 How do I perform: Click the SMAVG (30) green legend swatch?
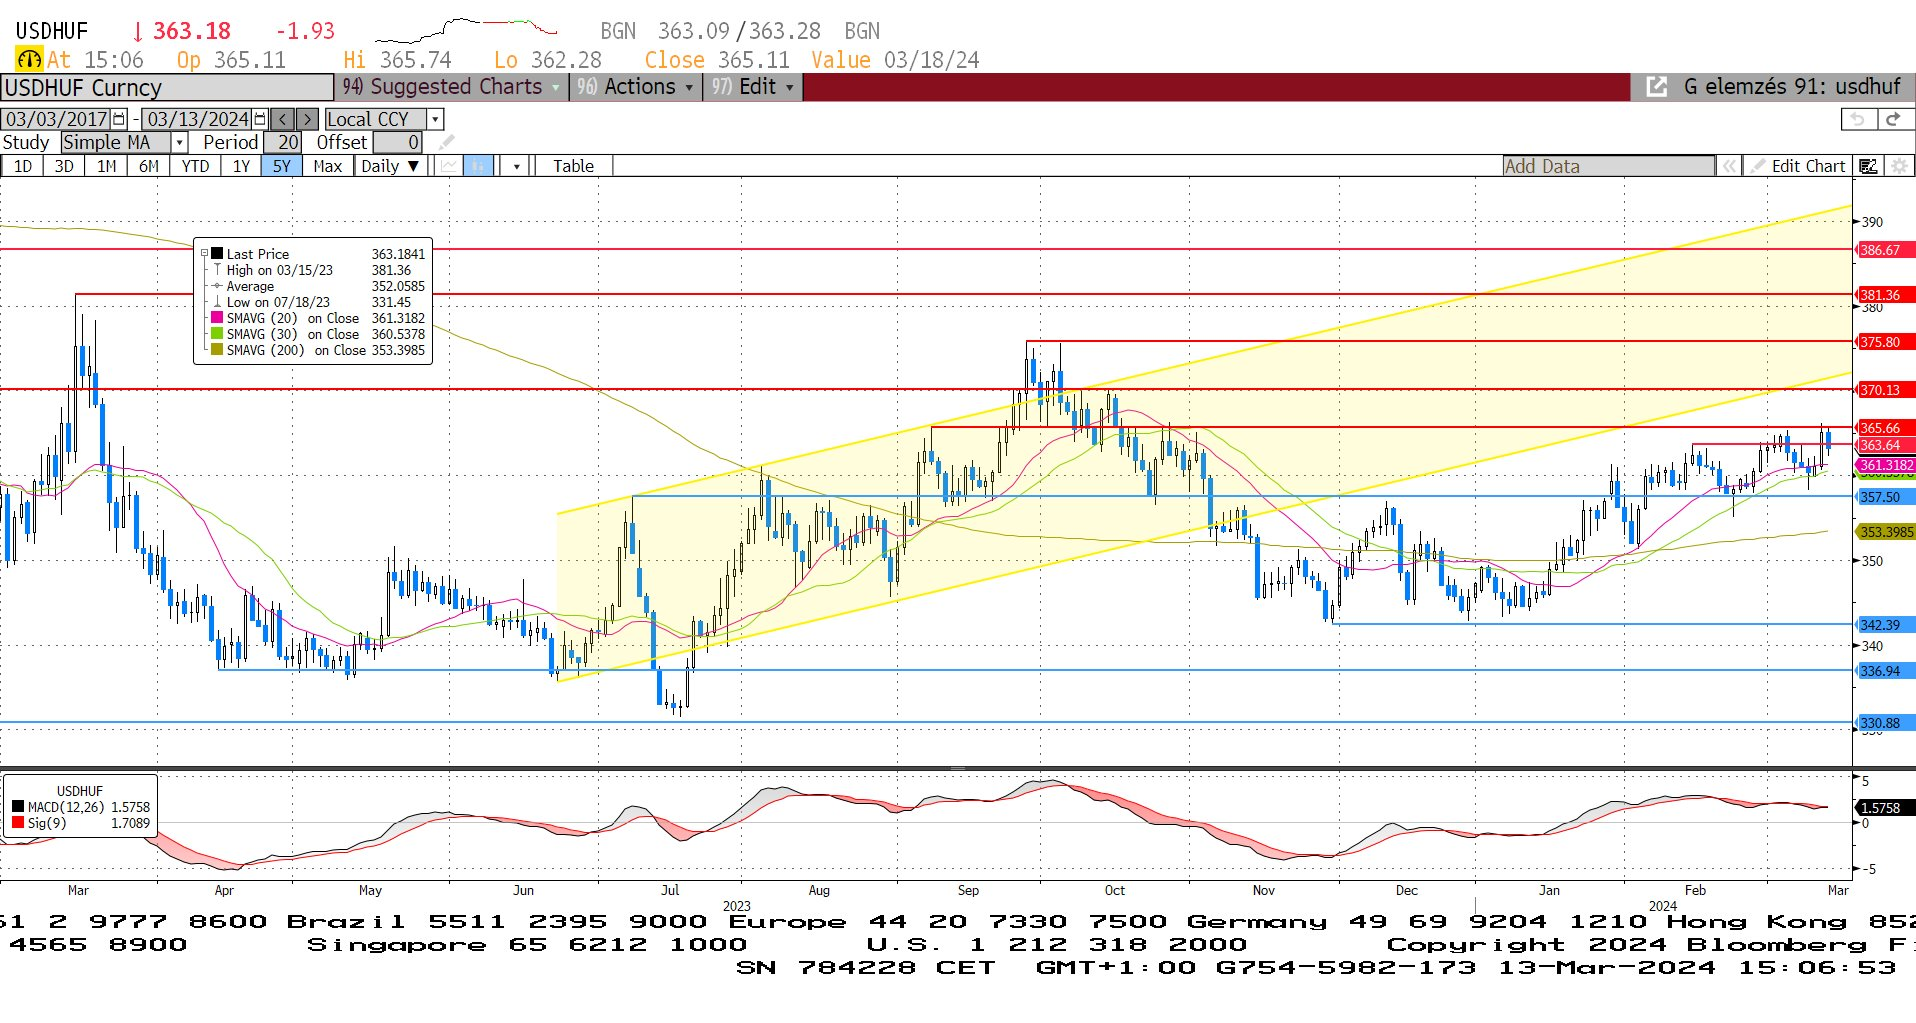click(x=217, y=334)
